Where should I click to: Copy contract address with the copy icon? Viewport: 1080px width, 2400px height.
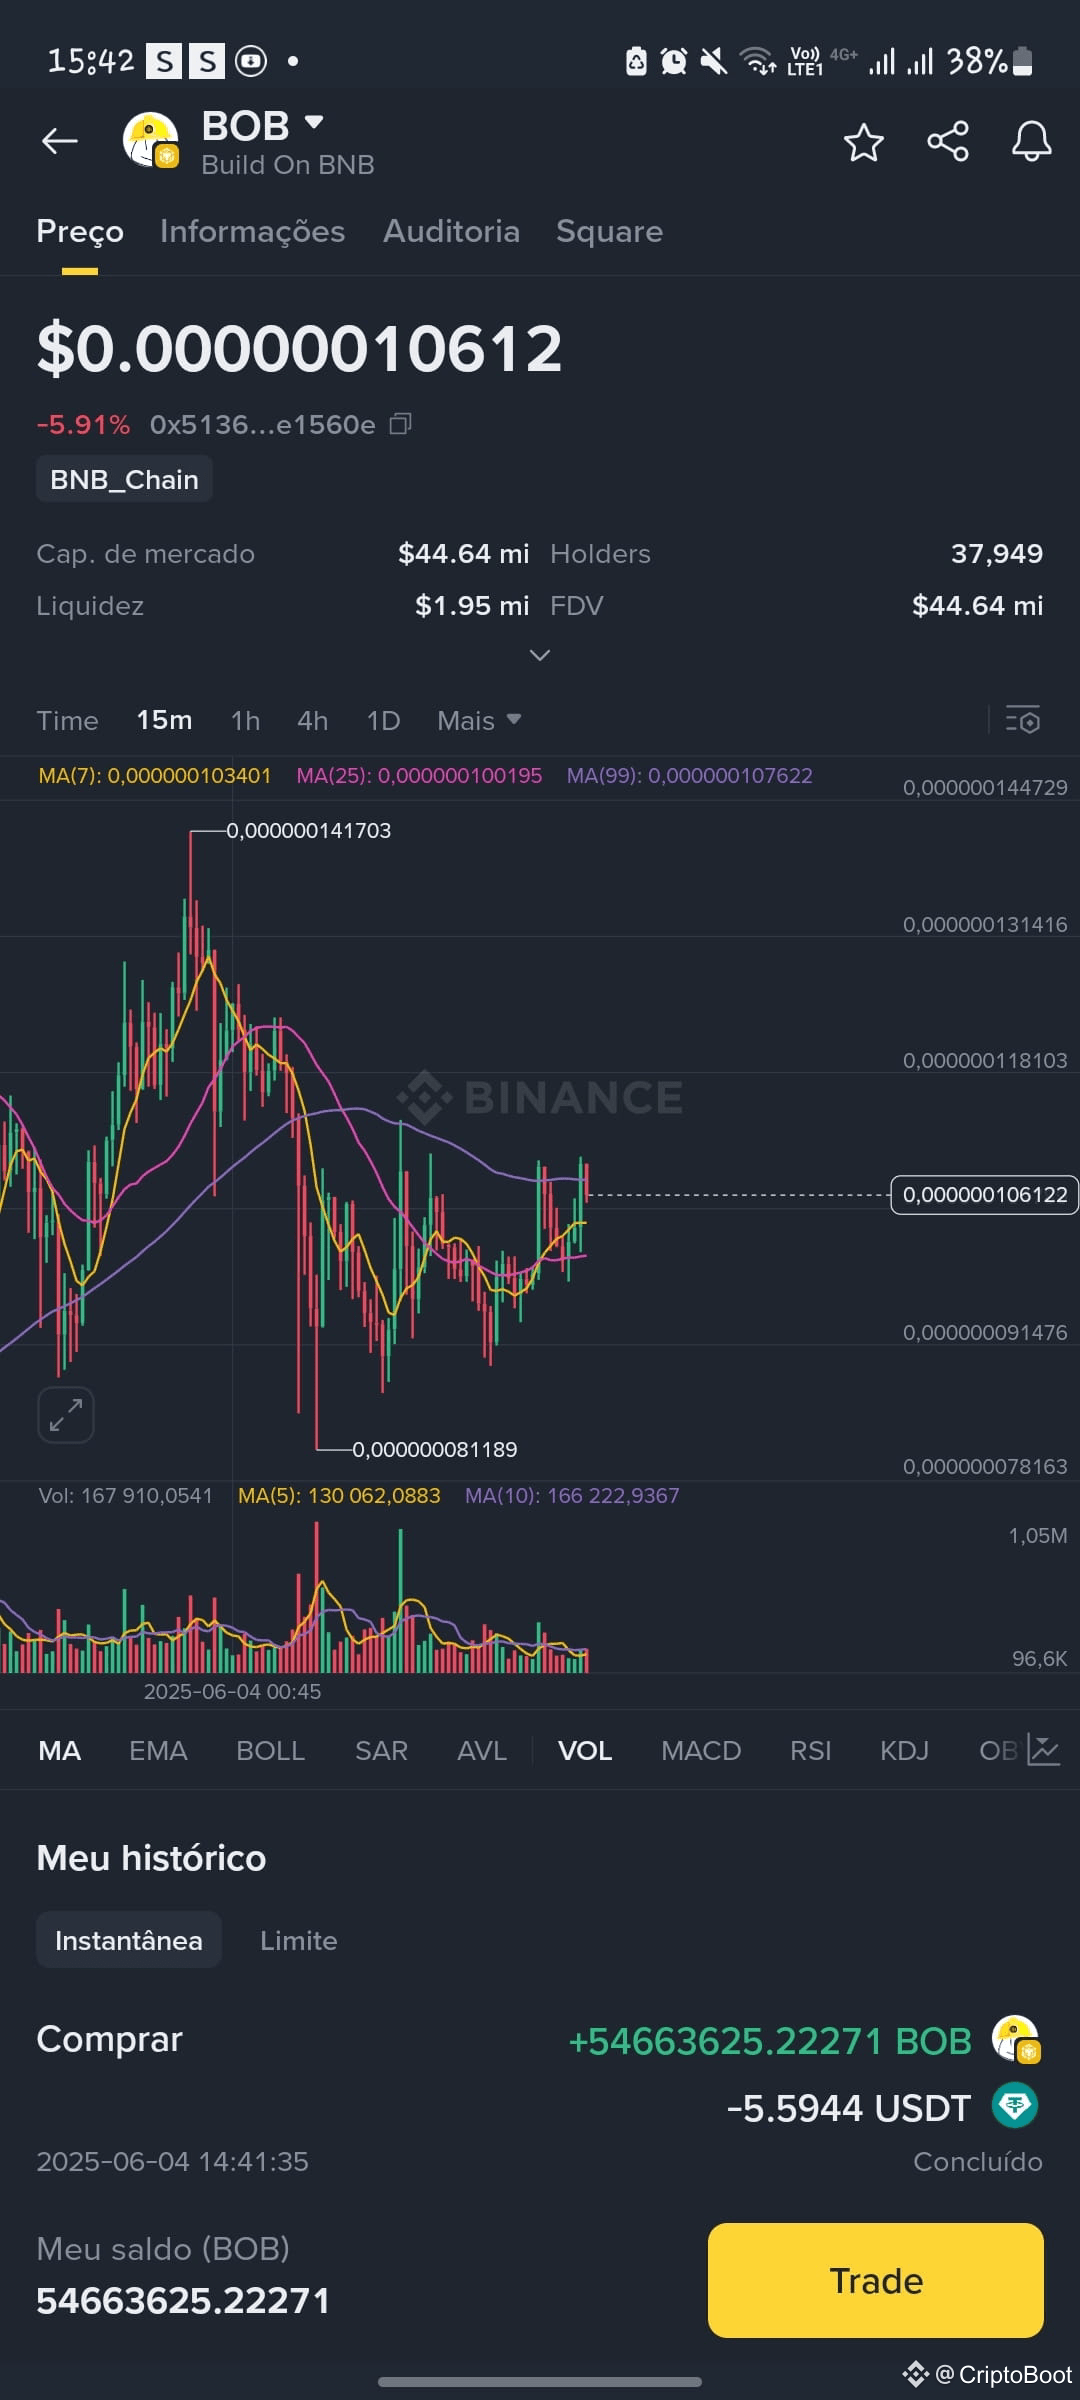point(400,424)
